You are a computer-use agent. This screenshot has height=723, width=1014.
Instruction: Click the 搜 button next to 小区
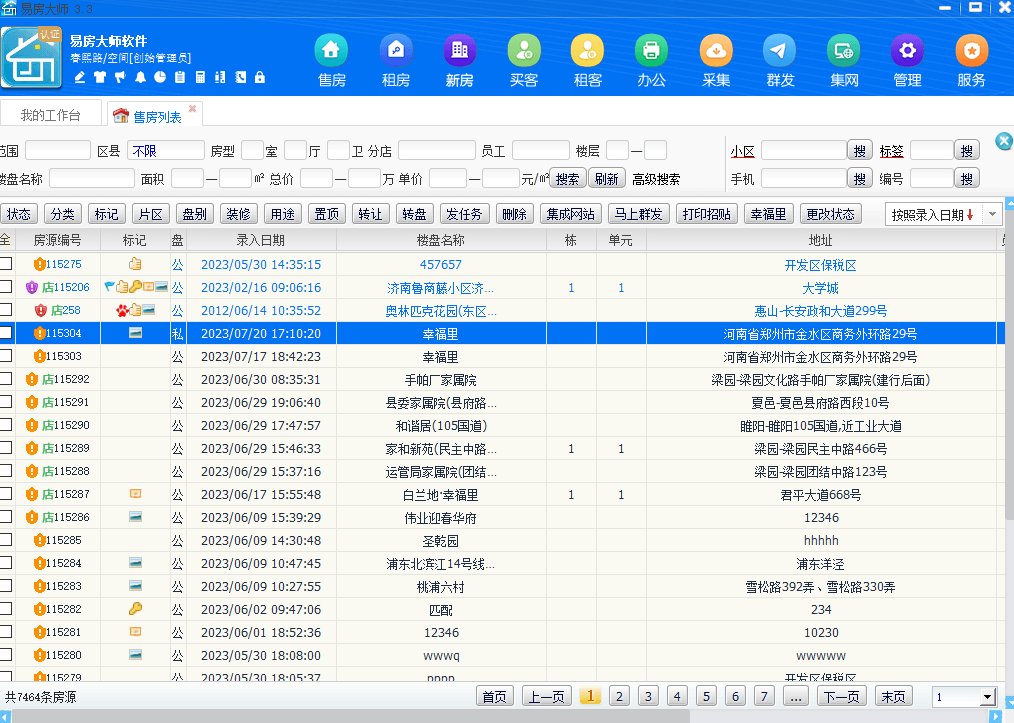[859, 151]
